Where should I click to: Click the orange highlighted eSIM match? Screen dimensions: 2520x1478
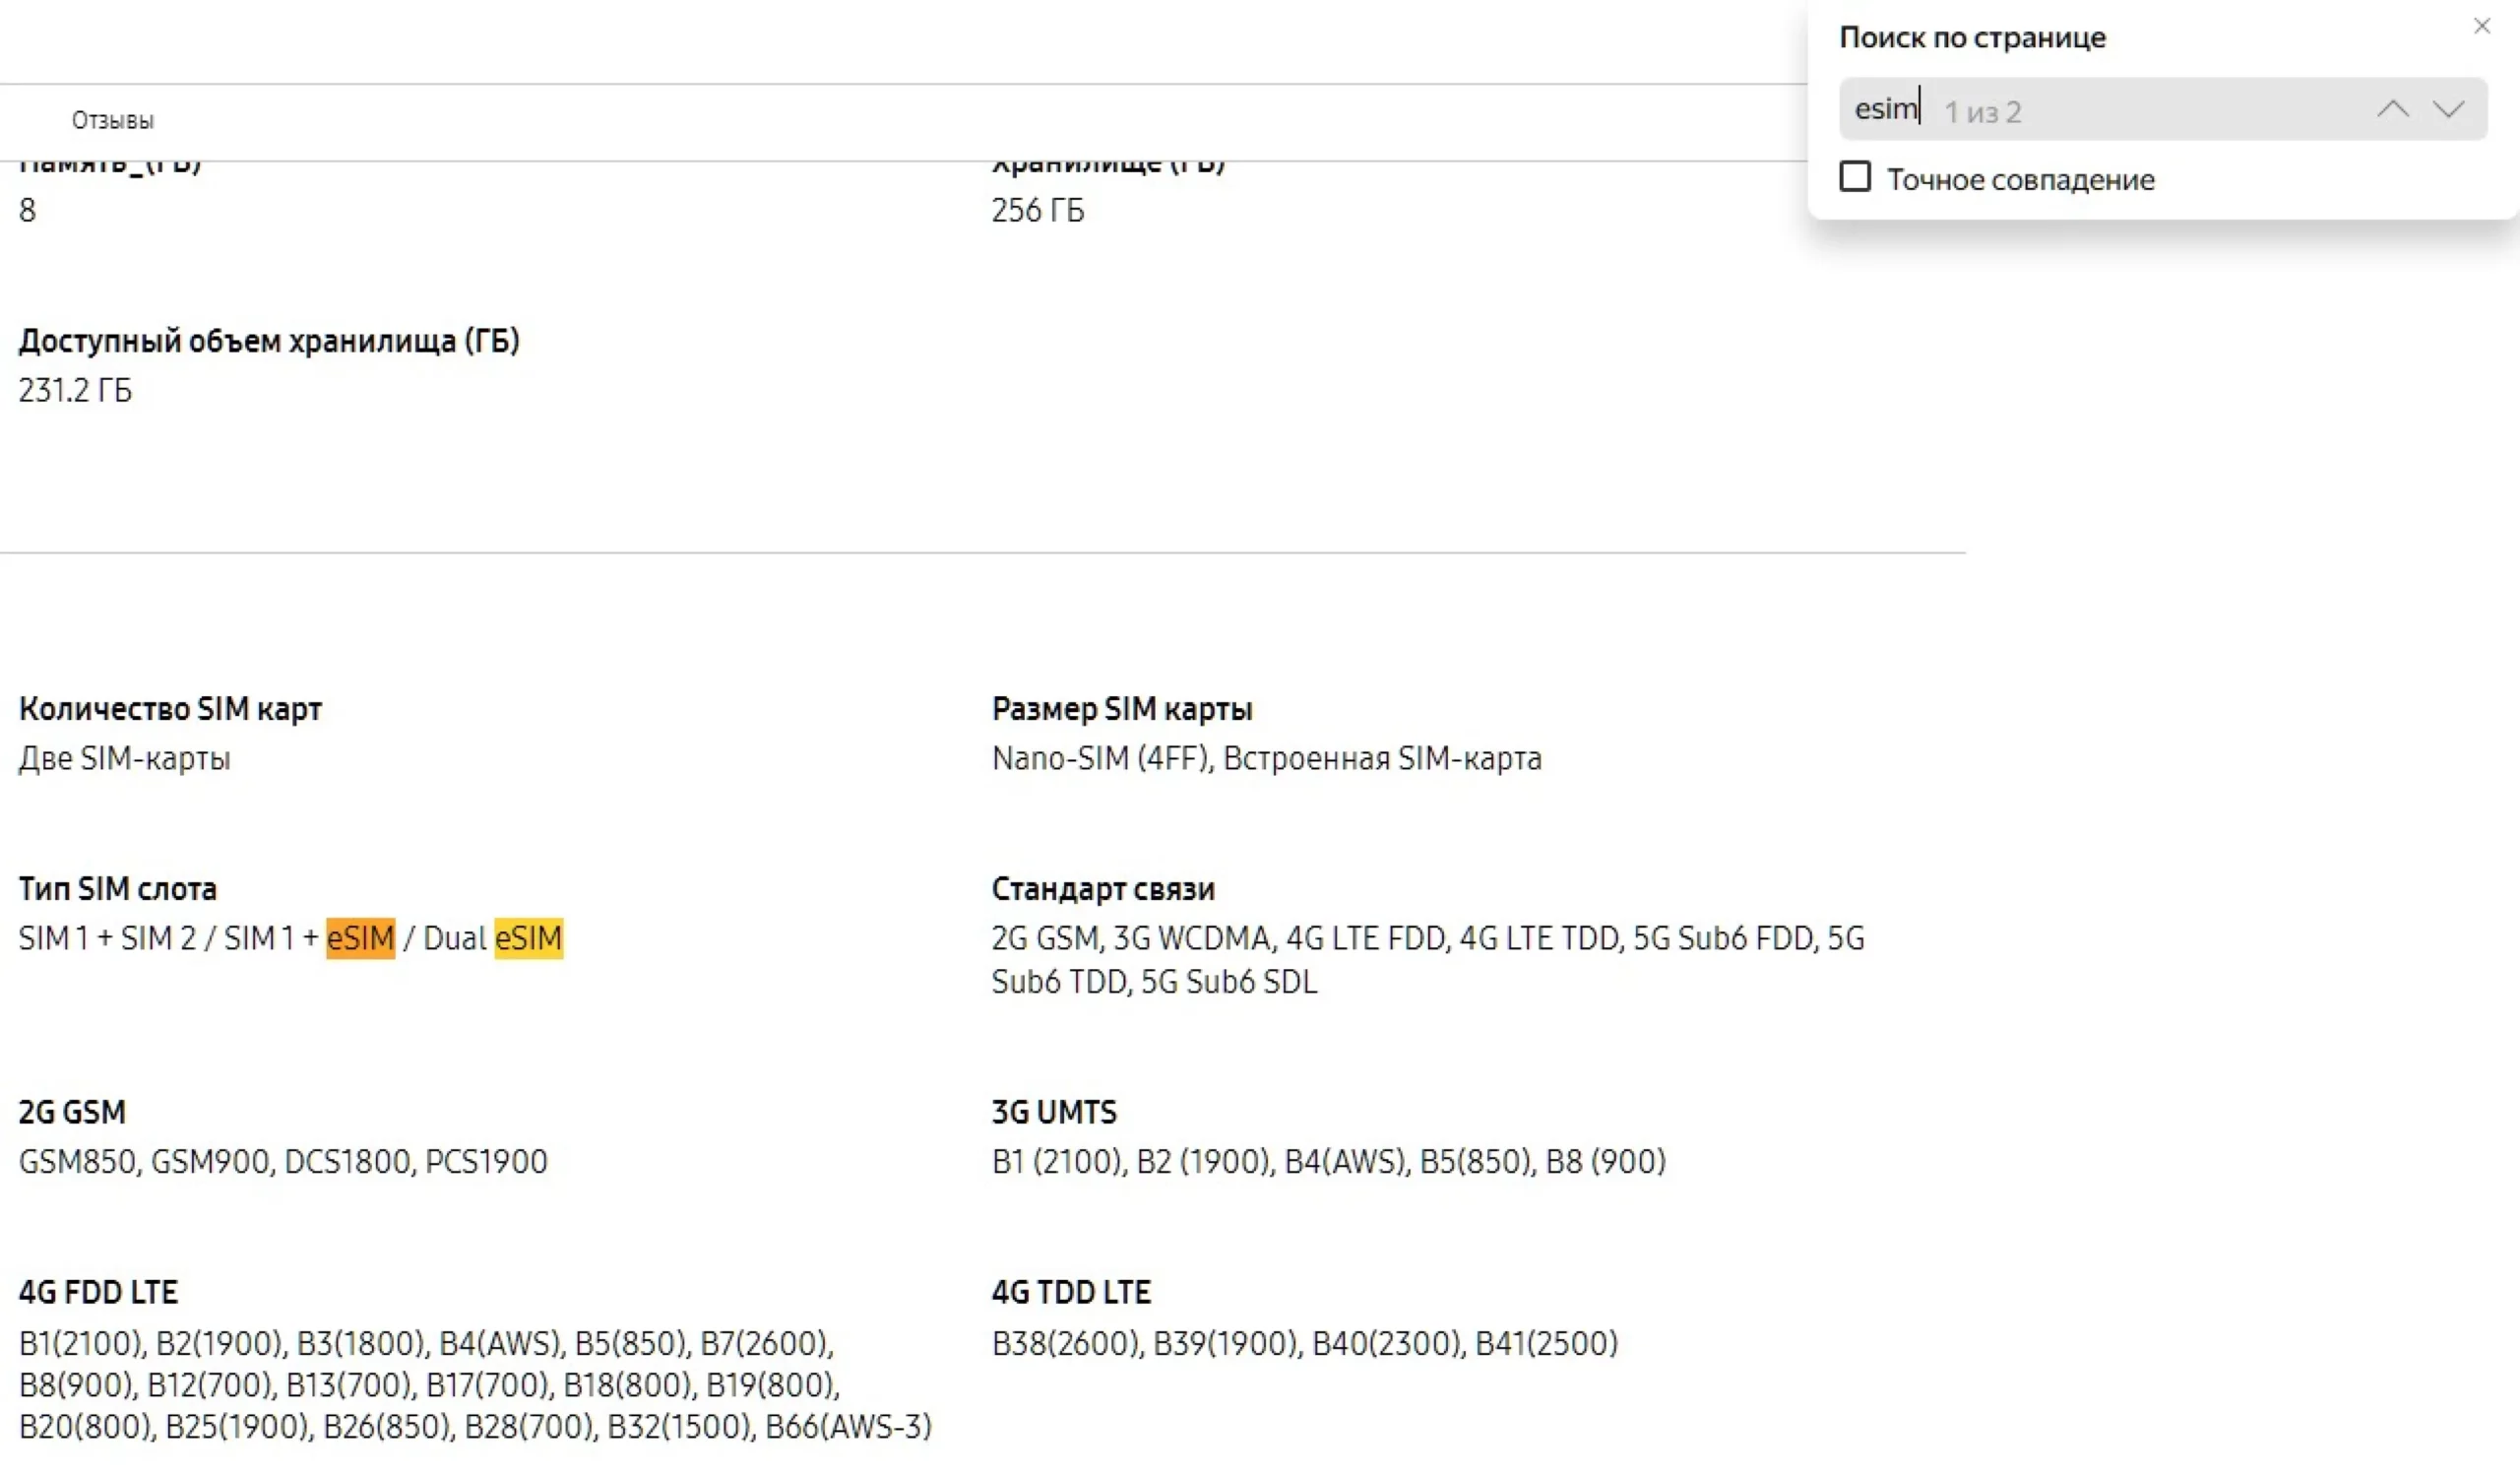coord(360,938)
